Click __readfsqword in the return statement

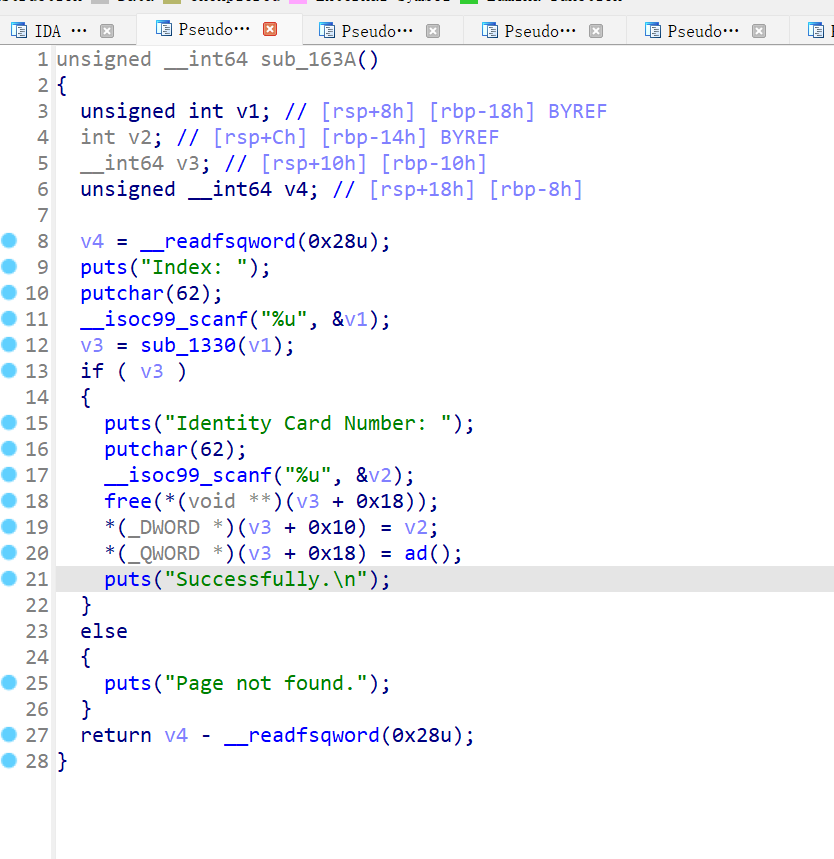(302, 736)
